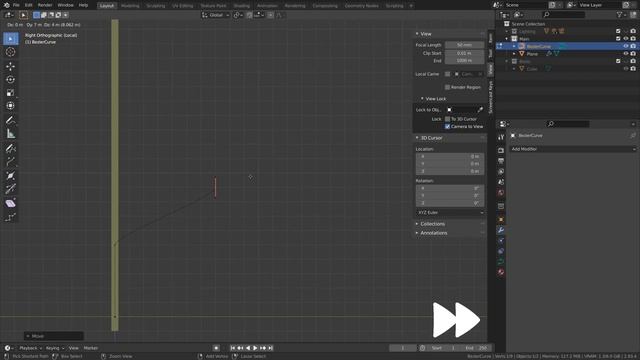Open the Item sidebar tab
The width and height of the screenshot is (640, 360).
point(491,38)
